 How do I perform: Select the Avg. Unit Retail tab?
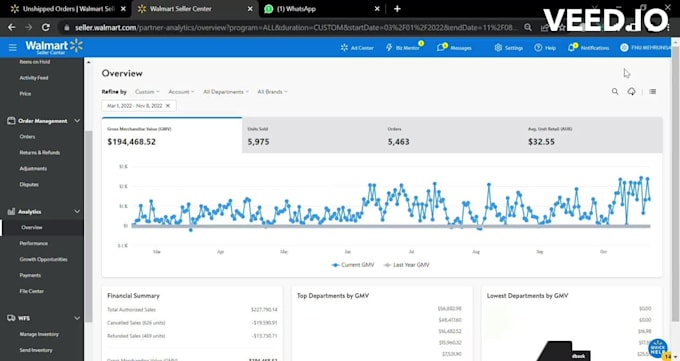(592, 135)
